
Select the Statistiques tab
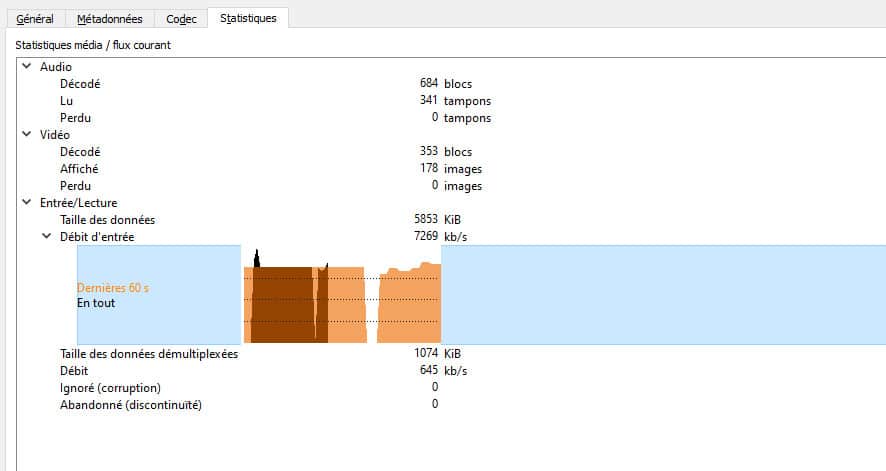[248, 18]
